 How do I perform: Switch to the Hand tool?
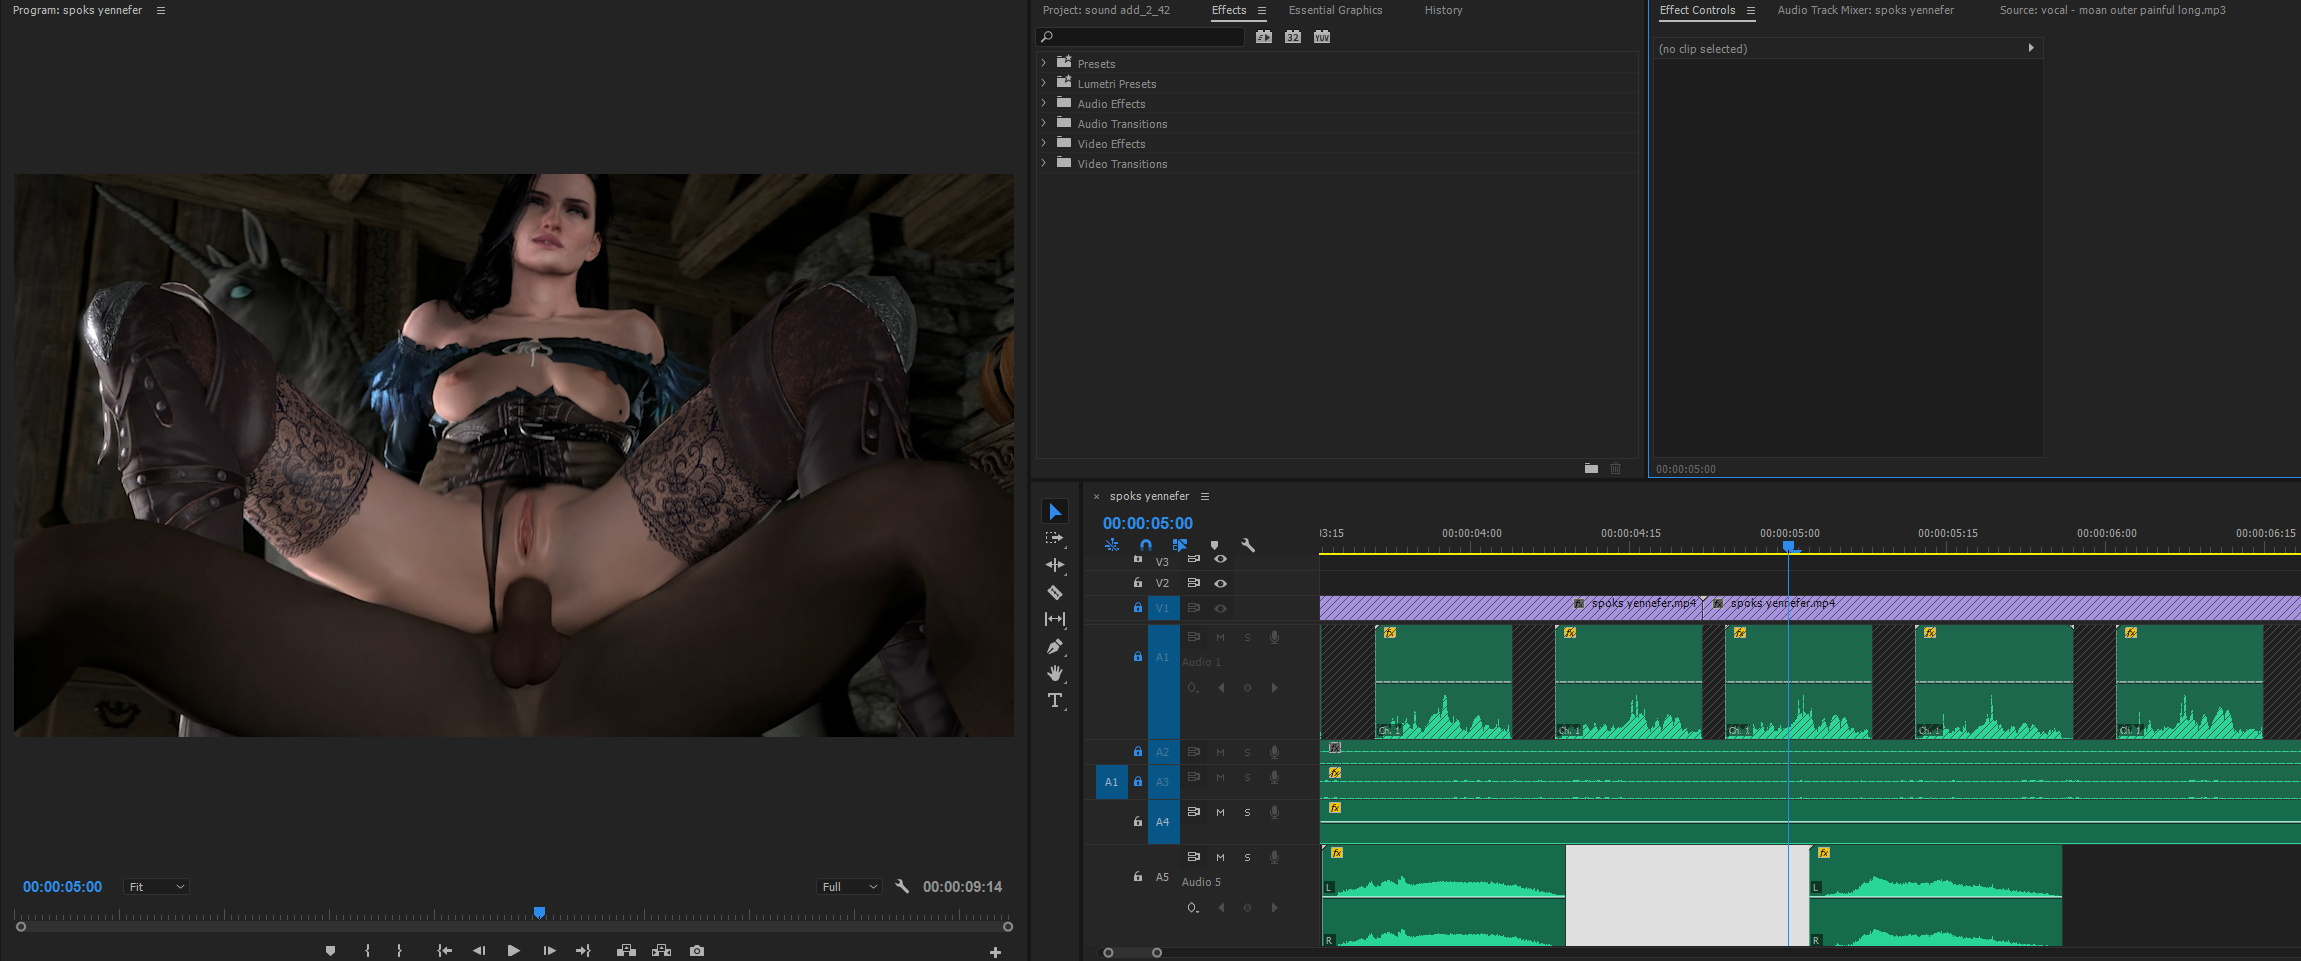1055,673
